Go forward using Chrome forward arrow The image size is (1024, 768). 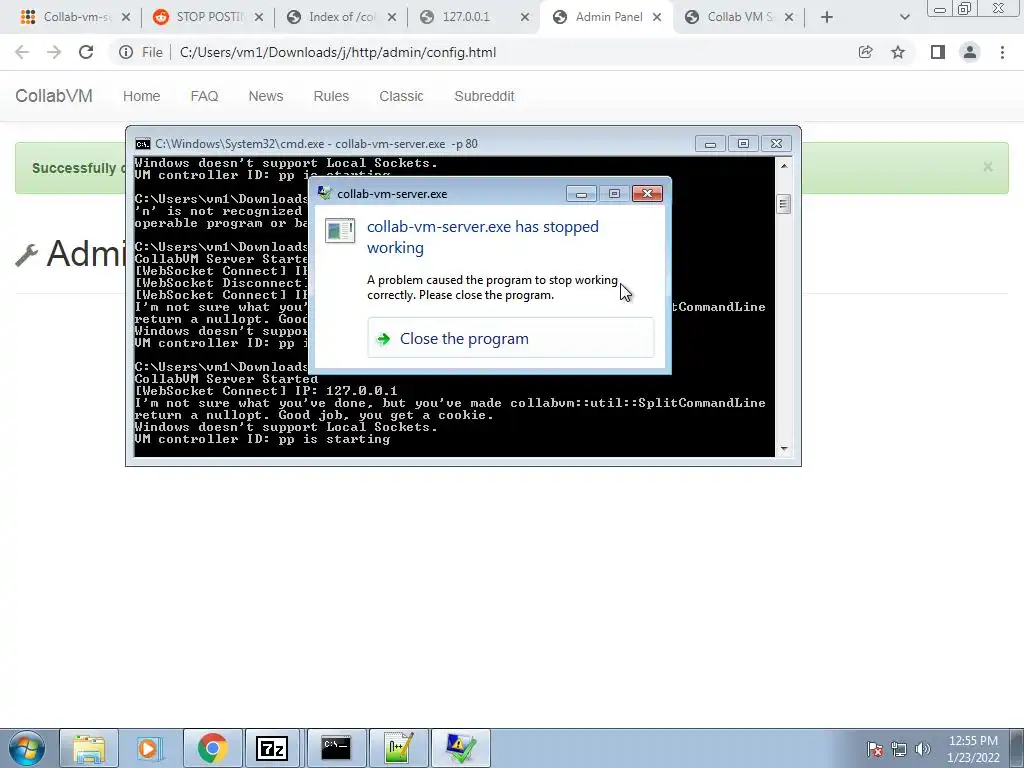54,52
